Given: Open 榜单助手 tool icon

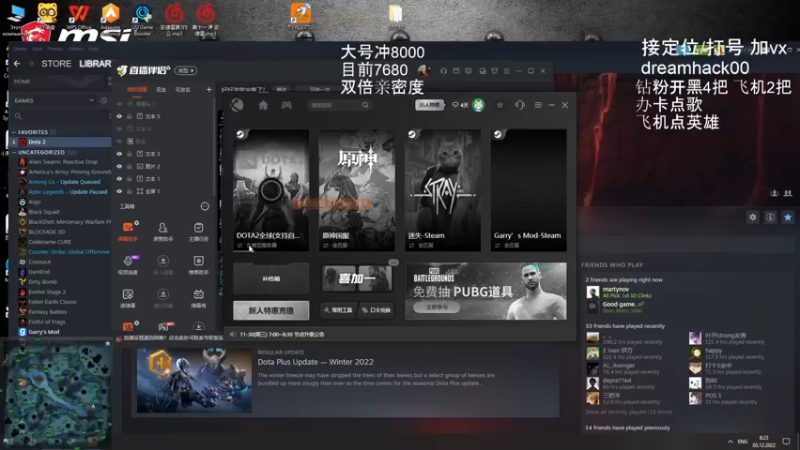Looking at the screenshot, I should [x=198, y=264].
